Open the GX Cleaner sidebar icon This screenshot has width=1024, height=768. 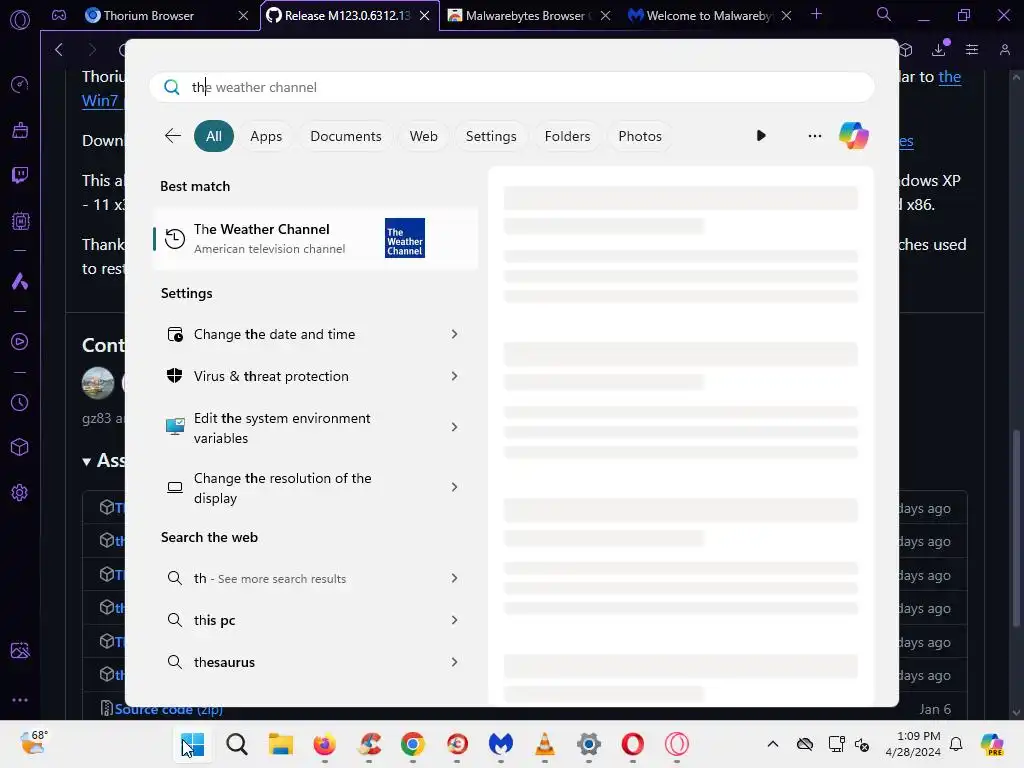point(20,130)
